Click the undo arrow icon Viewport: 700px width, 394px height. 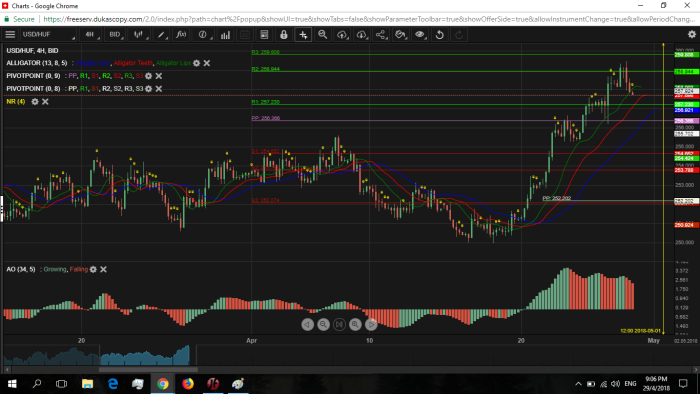pyautogui.click(x=440, y=34)
